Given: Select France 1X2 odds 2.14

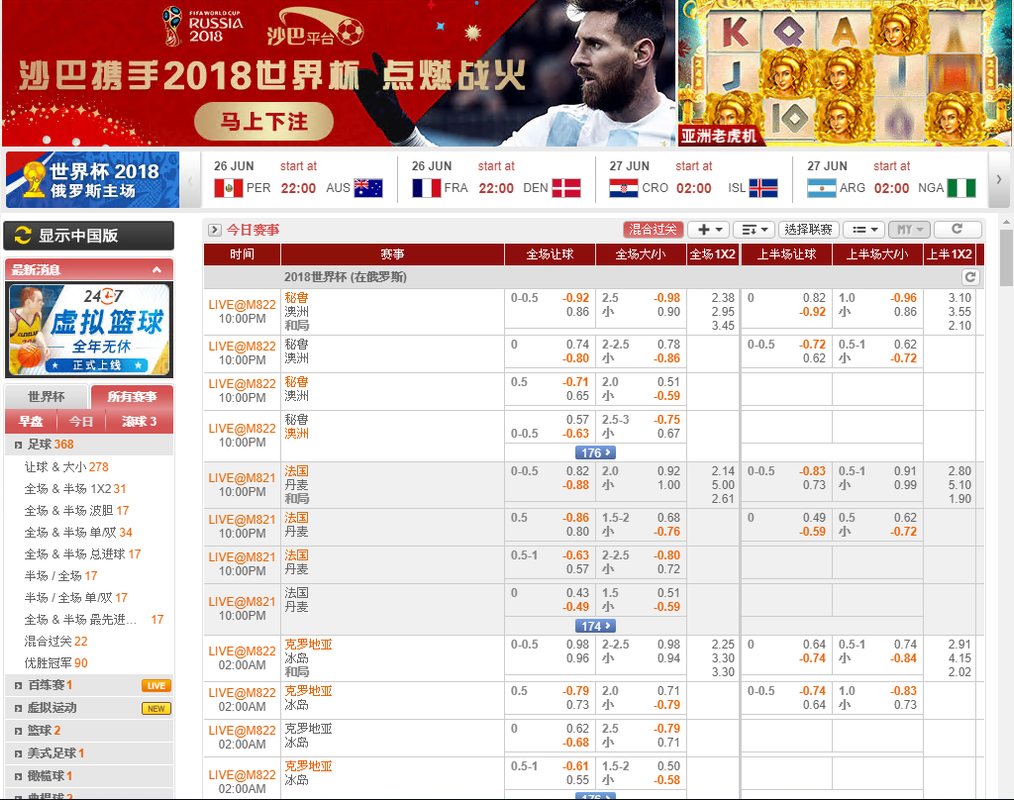Looking at the screenshot, I should pos(723,471).
